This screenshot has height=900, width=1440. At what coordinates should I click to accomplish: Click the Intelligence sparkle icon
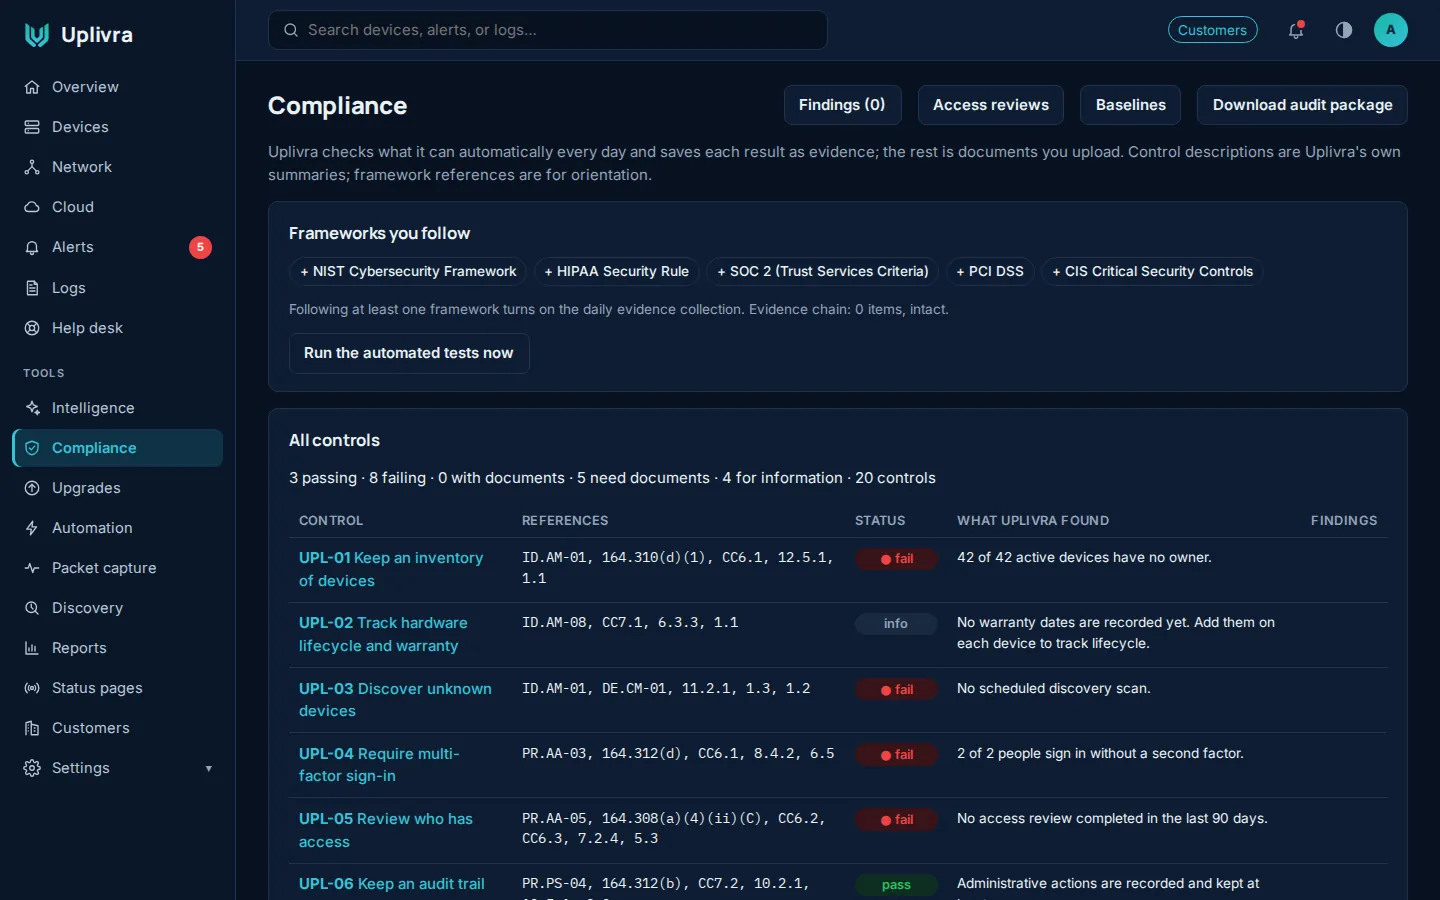32,408
